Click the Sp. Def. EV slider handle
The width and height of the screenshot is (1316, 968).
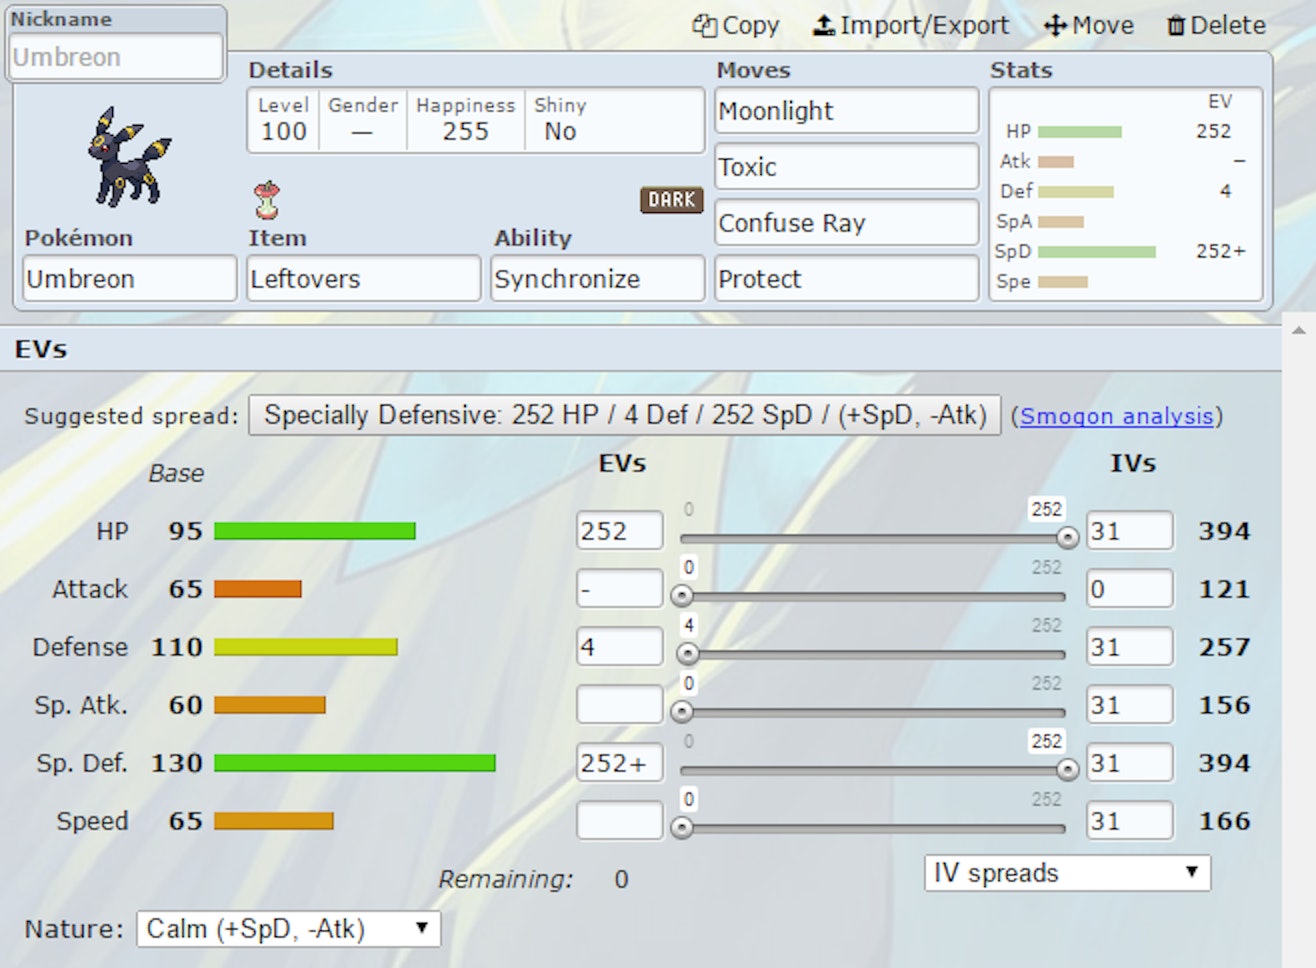1067,770
